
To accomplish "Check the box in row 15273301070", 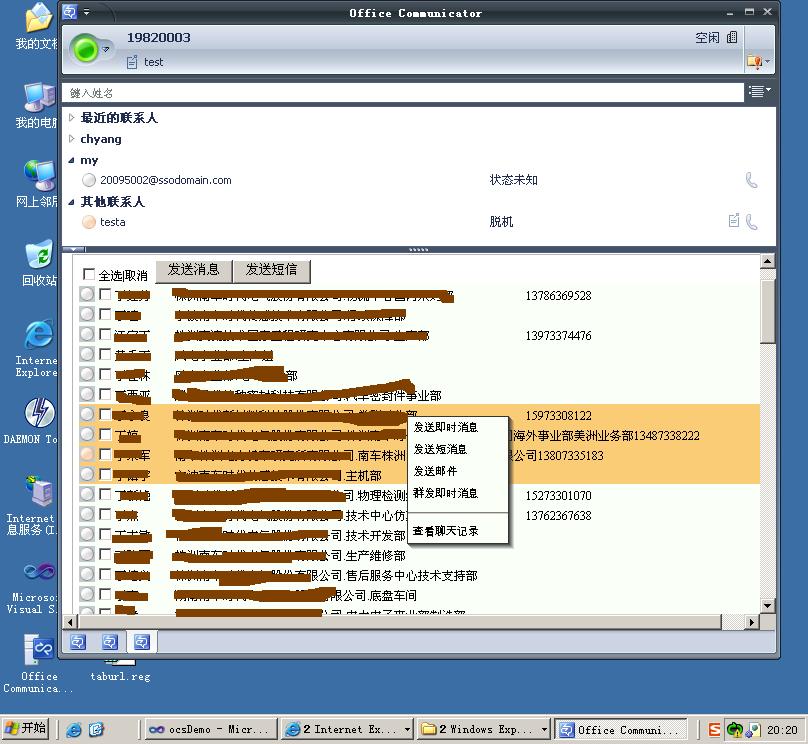I will [x=105, y=494].
